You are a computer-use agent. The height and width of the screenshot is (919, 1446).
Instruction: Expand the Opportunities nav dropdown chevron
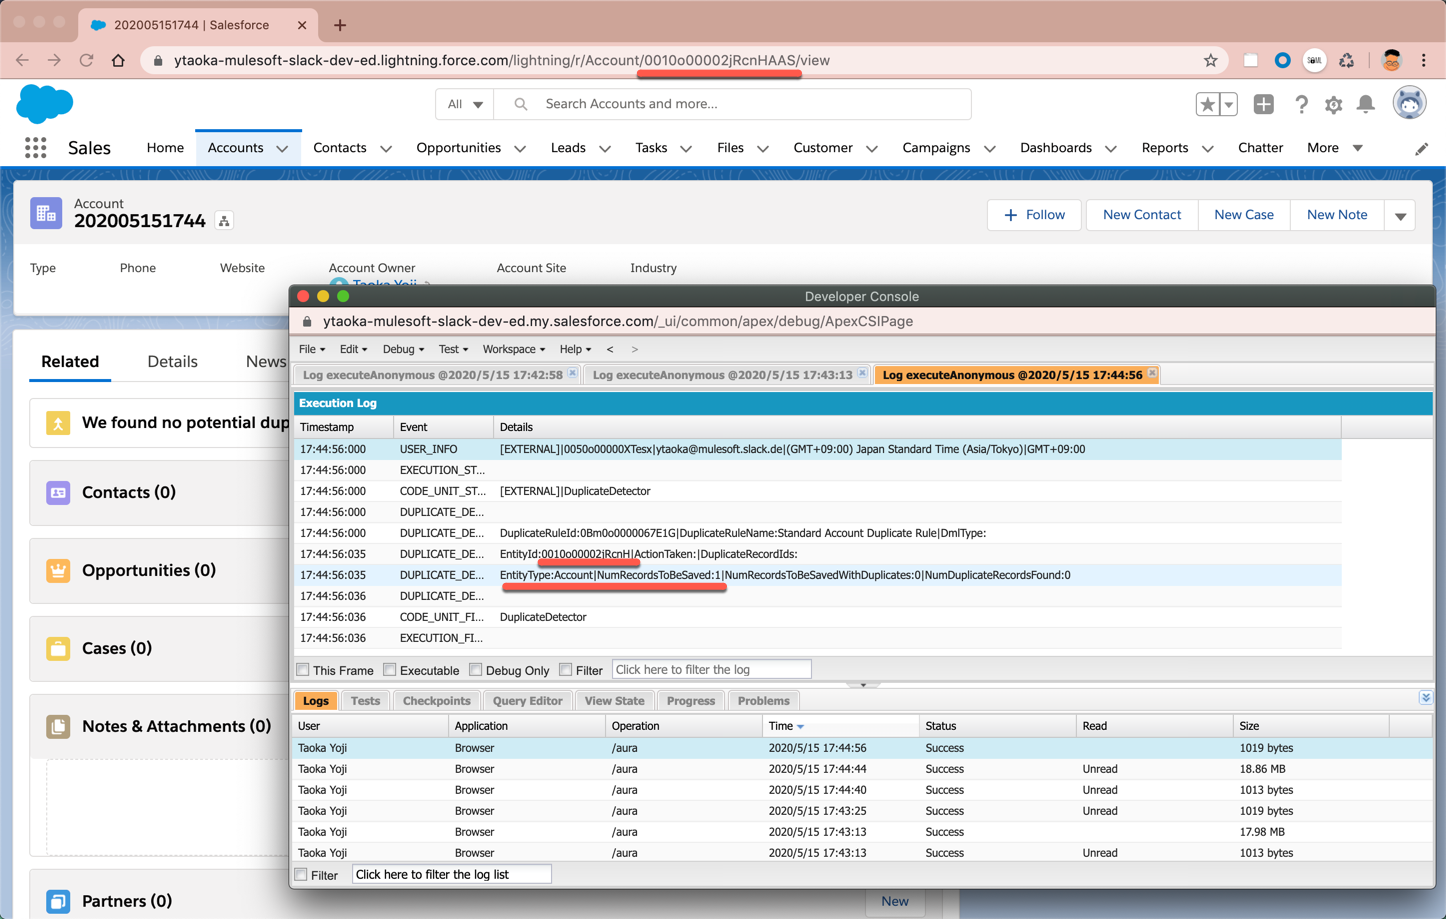click(520, 149)
